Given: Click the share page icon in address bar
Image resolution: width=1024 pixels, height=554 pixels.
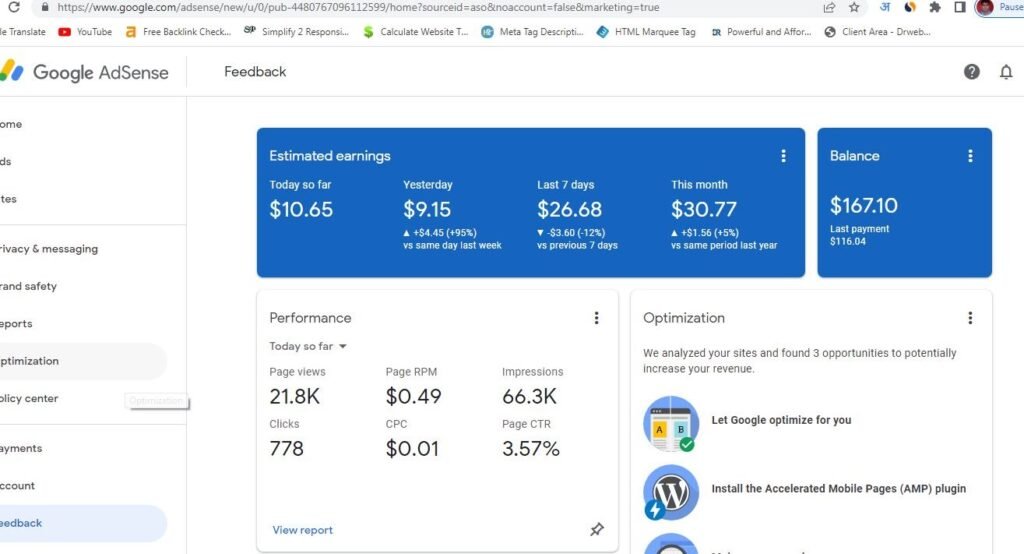Looking at the screenshot, I should pyautogui.click(x=829, y=7).
